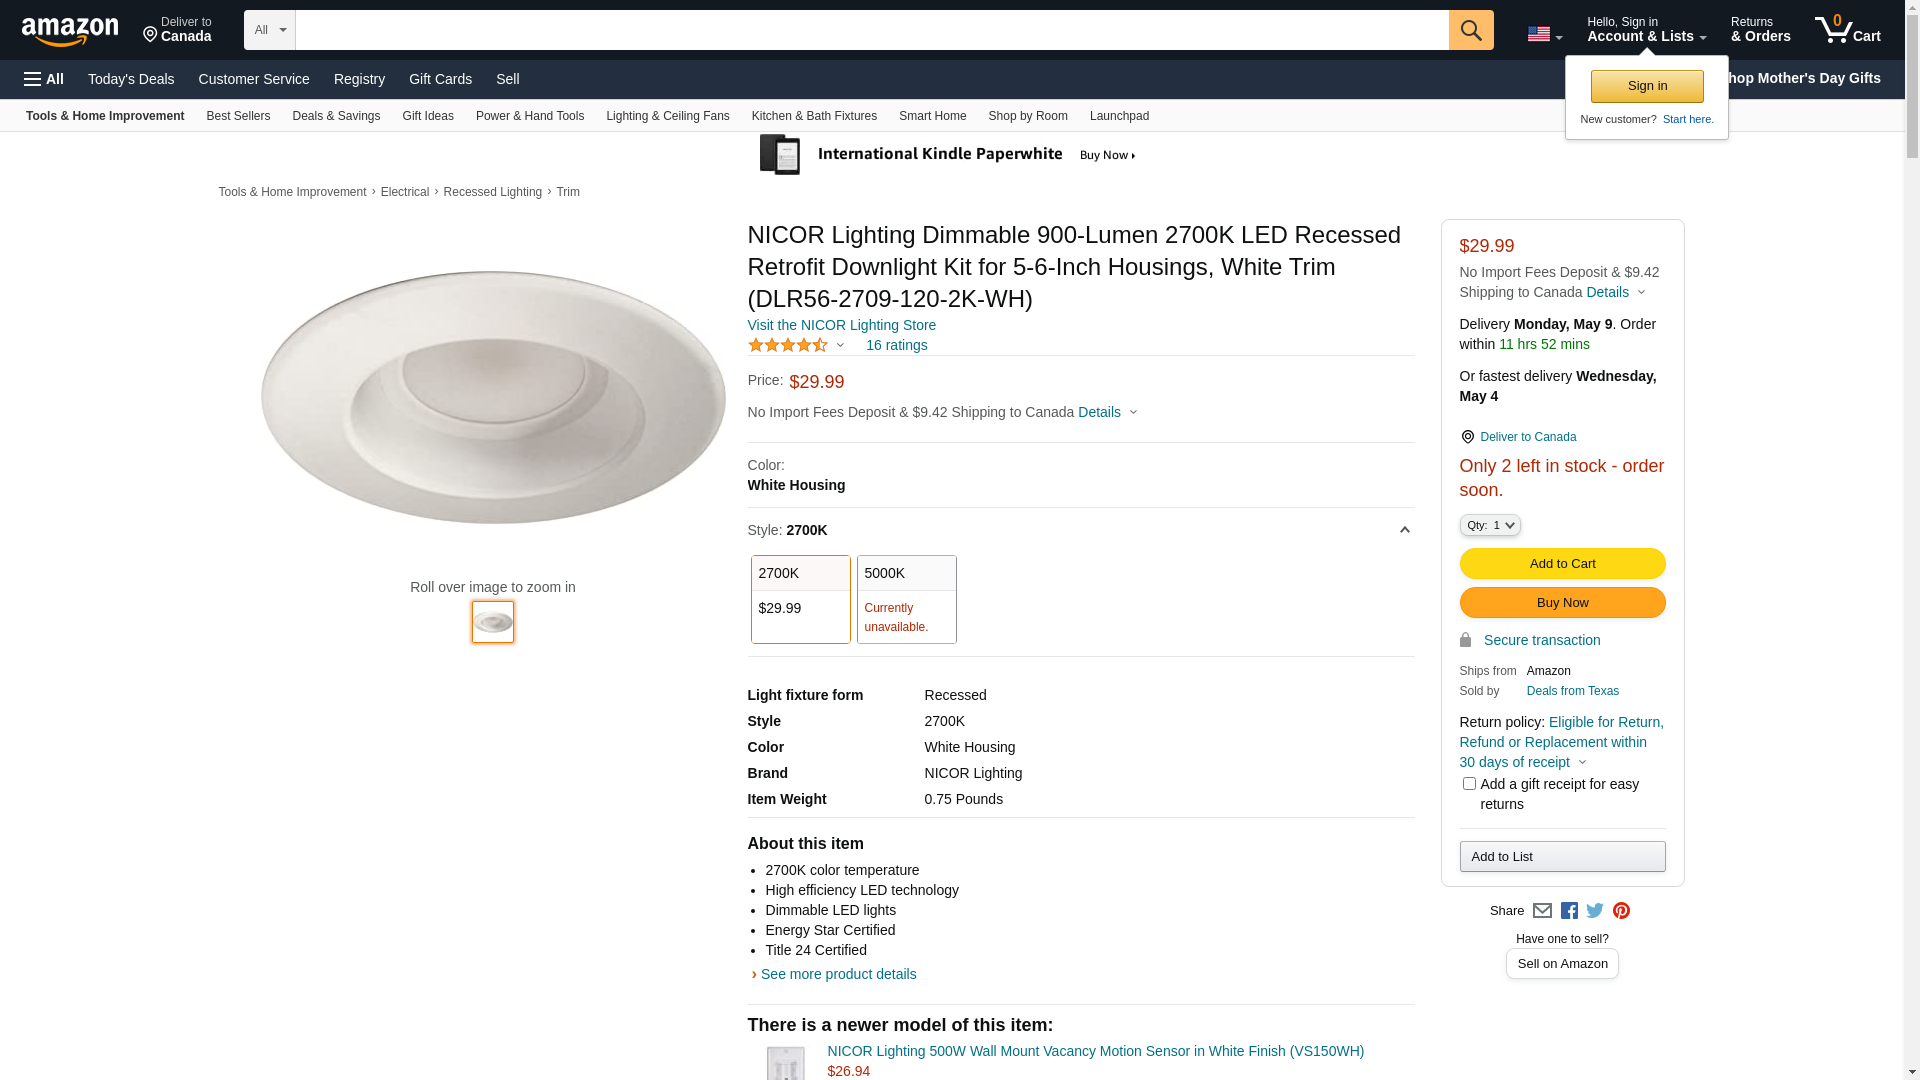Enable the gift receipt checkbox
The width and height of the screenshot is (1920, 1080).
coord(1469,784)
